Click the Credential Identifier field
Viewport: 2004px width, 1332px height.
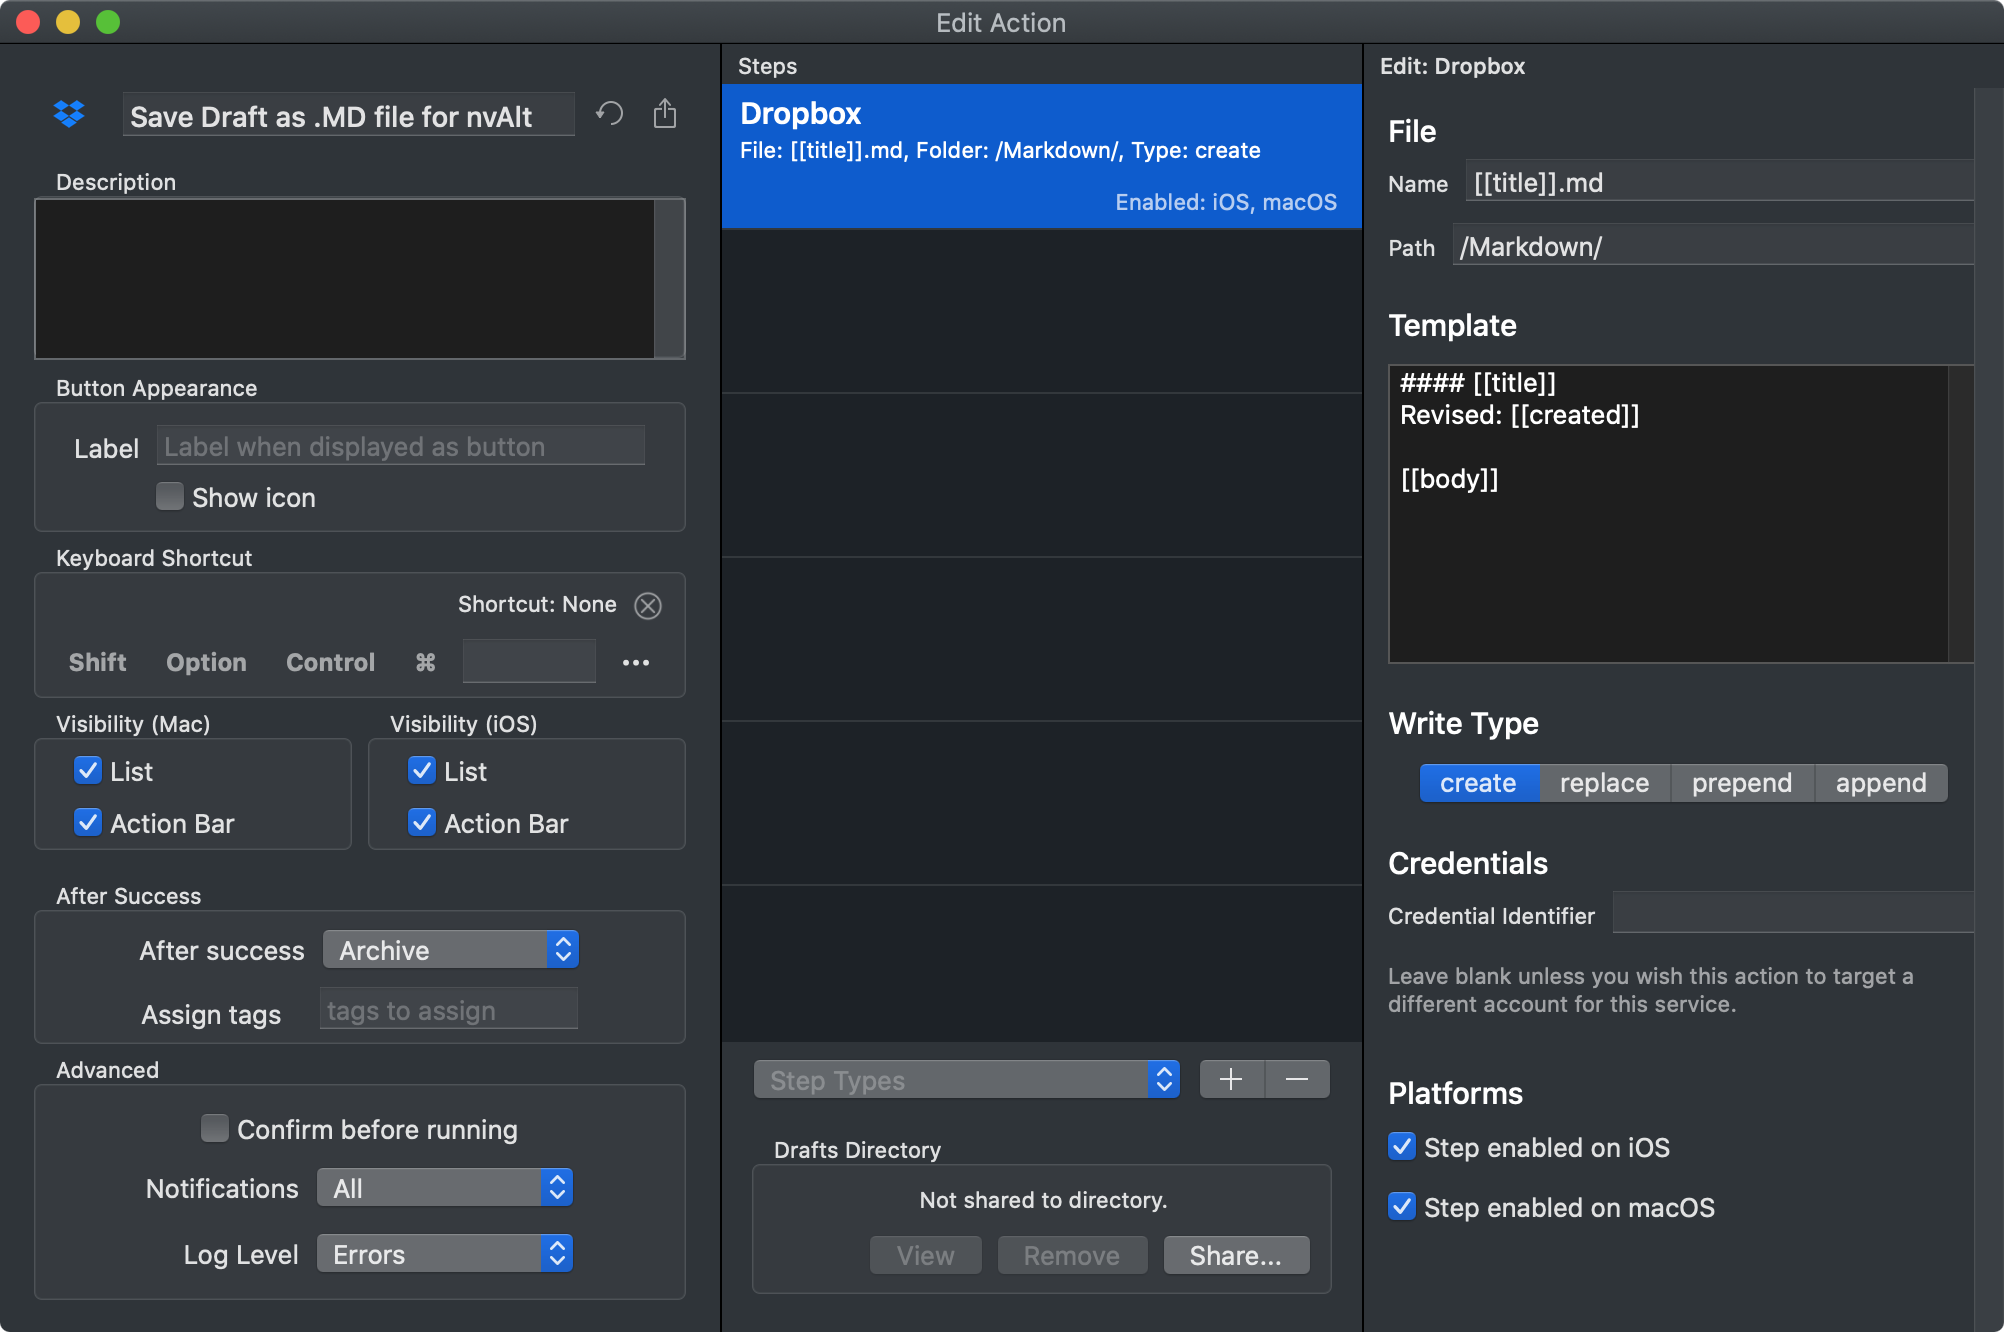[1793, 914]
